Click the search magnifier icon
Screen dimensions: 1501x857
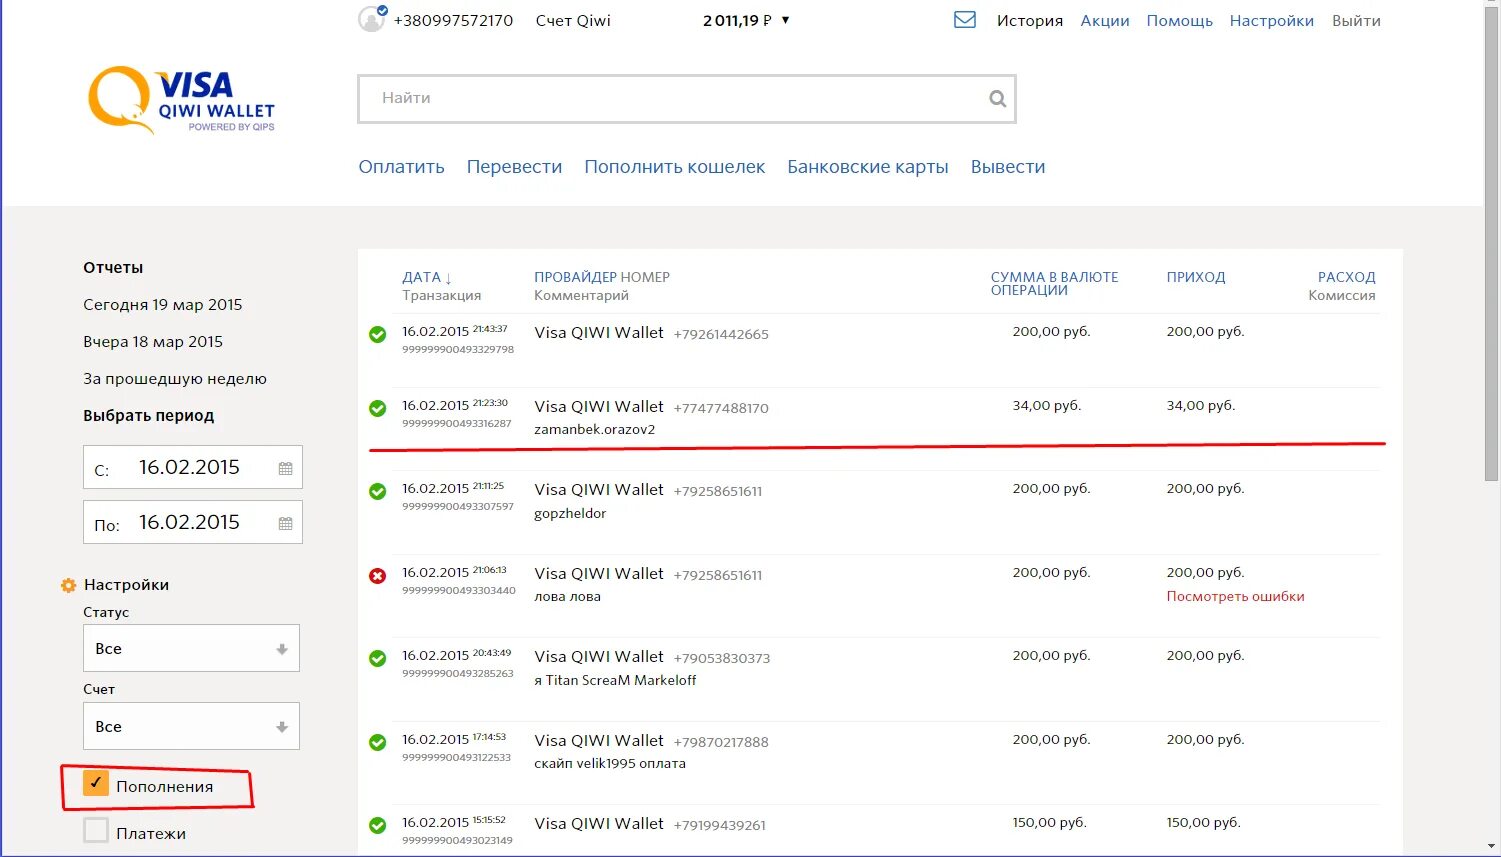(997, 98)
